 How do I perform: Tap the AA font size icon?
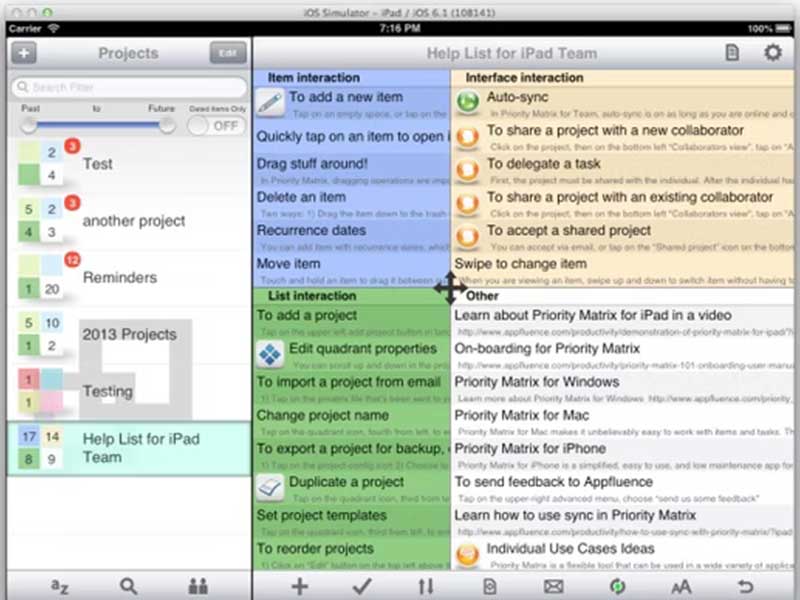pos(681,586)
